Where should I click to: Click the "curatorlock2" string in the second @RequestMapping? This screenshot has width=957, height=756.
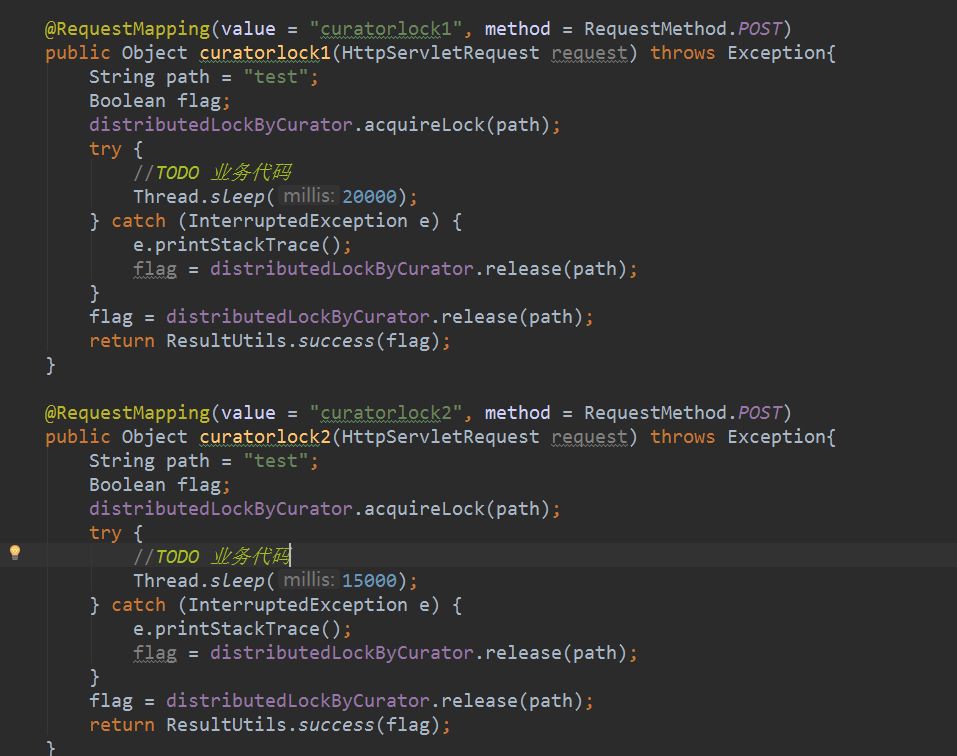point(385,413)
